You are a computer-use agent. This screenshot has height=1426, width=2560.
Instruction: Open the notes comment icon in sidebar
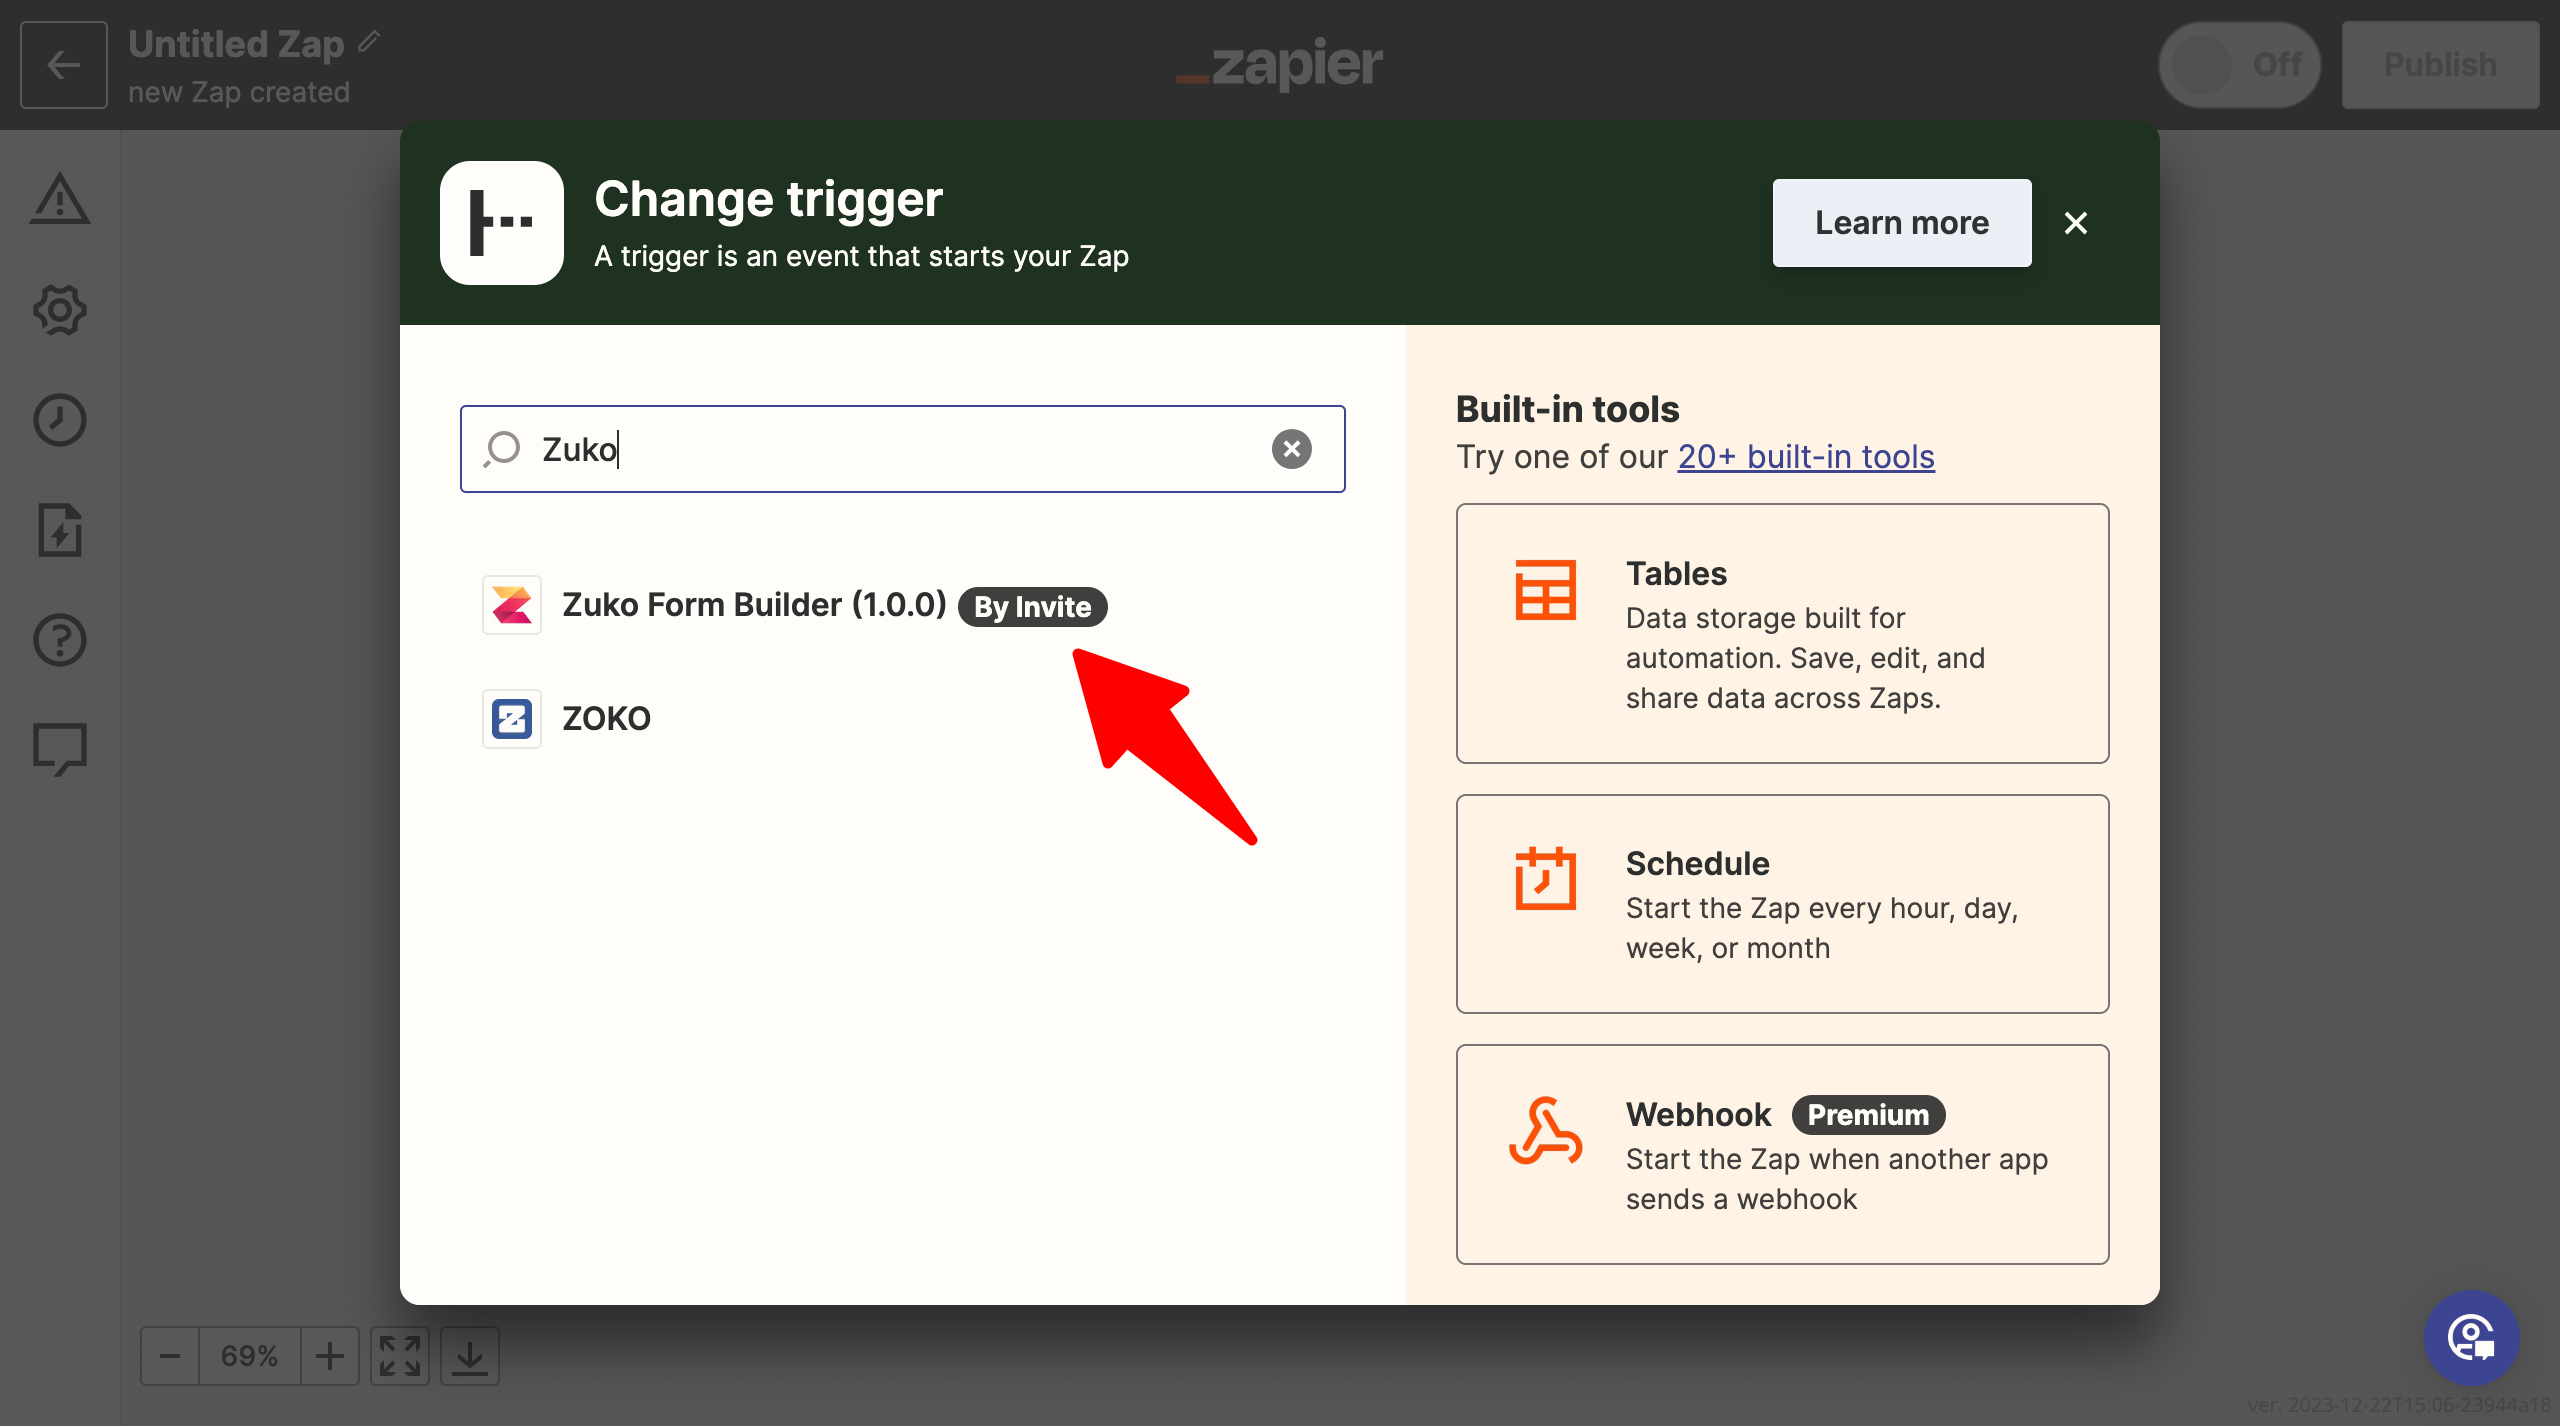click(61, 748)
